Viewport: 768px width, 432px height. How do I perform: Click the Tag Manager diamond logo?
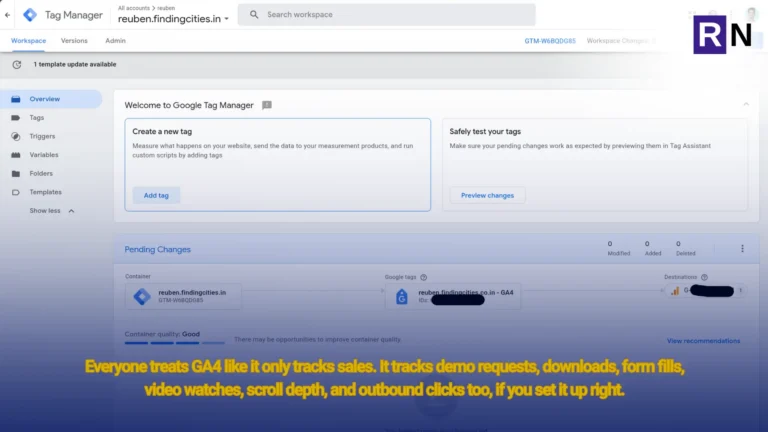pos(30,15)
